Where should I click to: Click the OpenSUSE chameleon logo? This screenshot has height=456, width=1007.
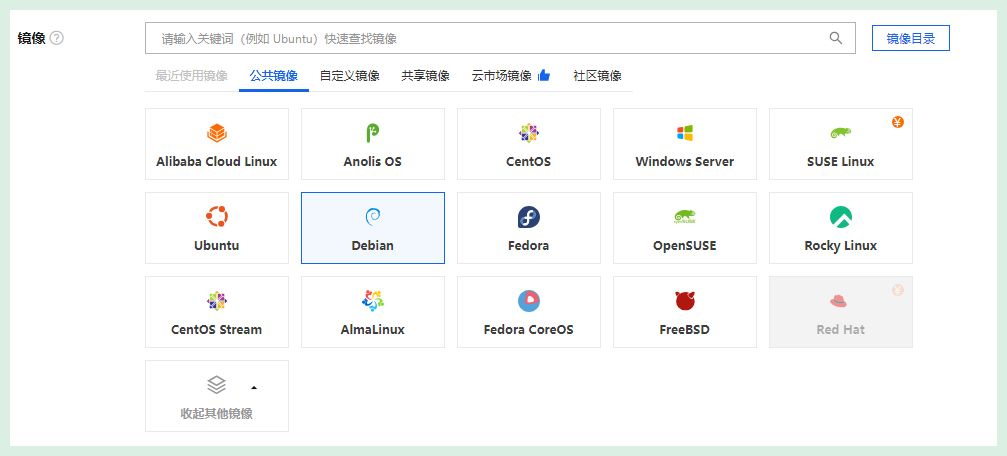click(x=685, y=217)
